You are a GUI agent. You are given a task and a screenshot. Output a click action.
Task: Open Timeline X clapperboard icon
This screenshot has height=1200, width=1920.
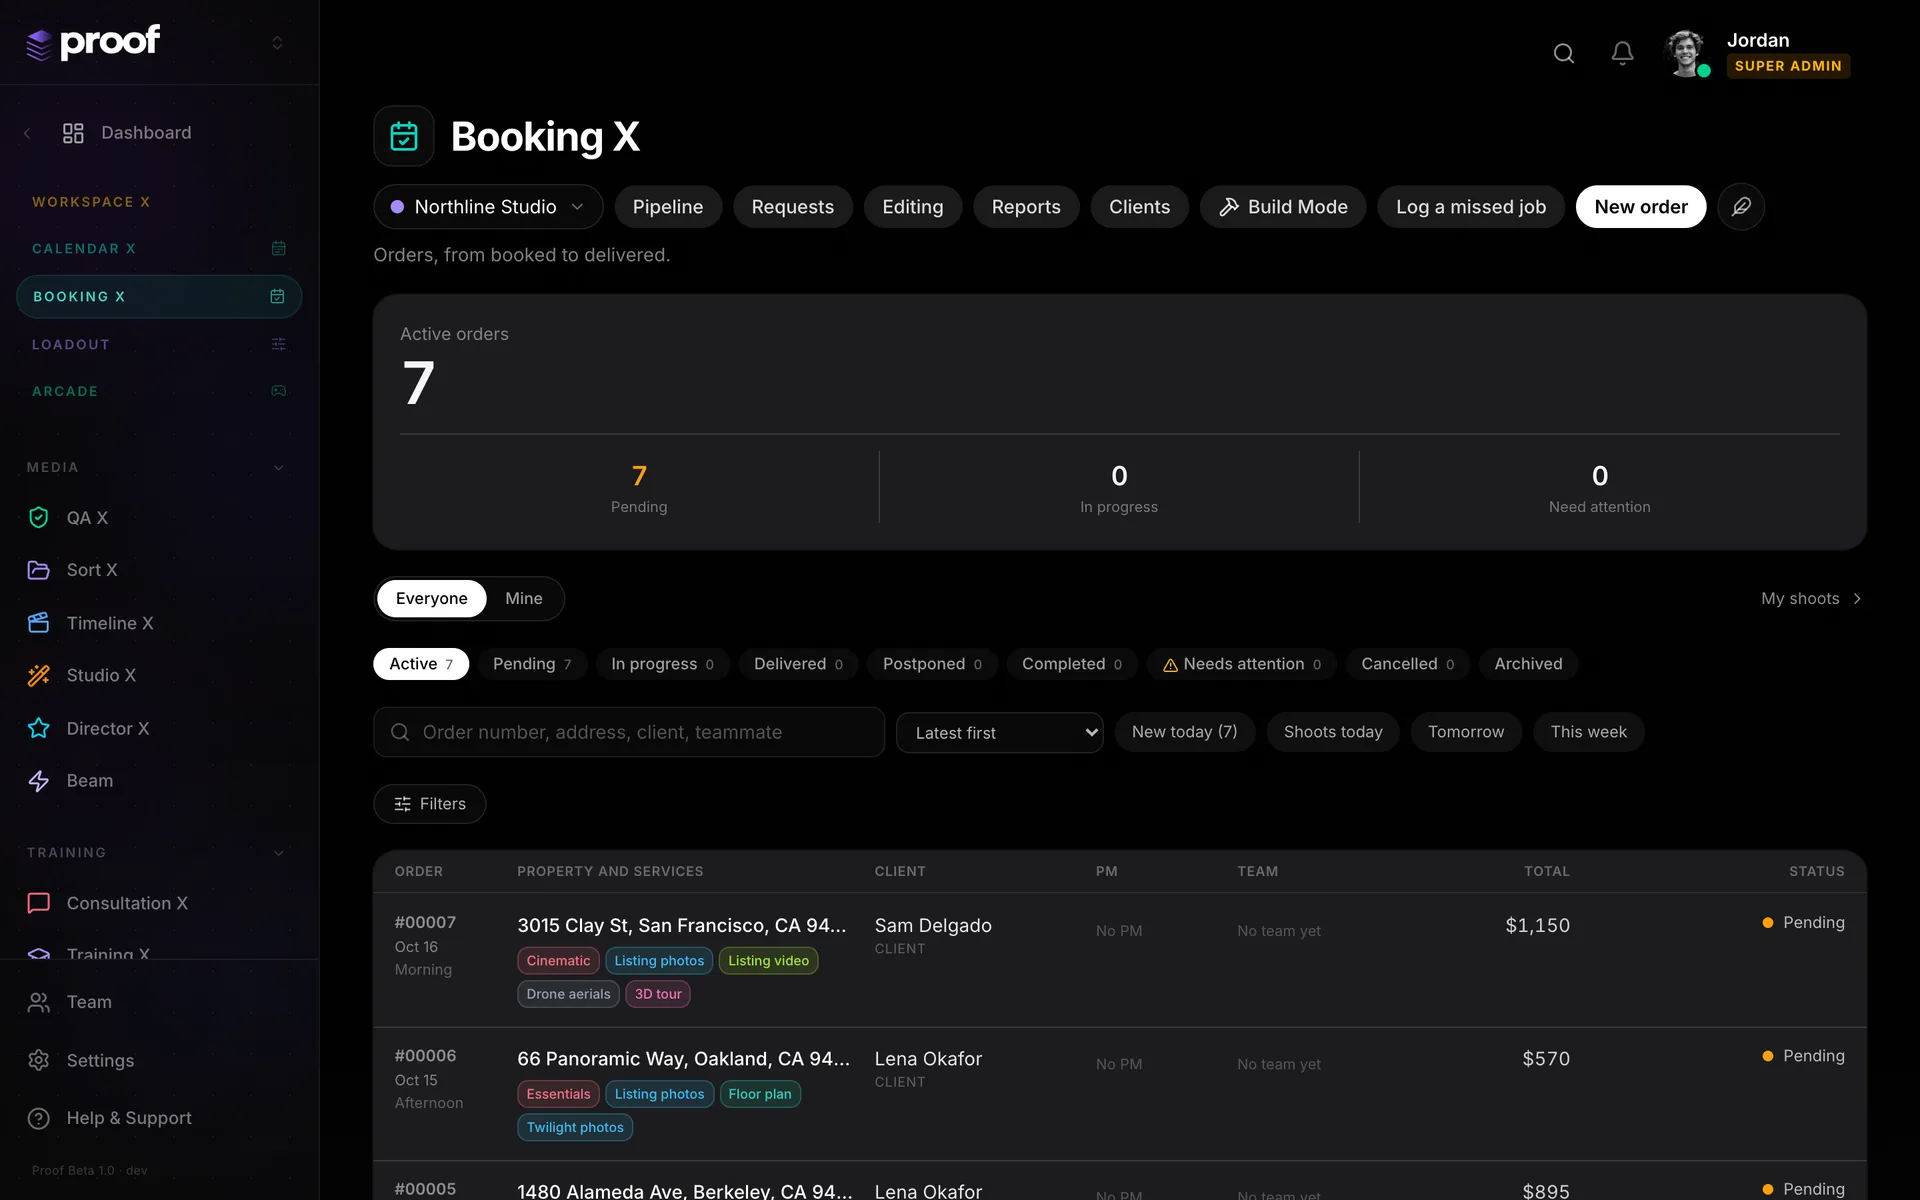39,623
